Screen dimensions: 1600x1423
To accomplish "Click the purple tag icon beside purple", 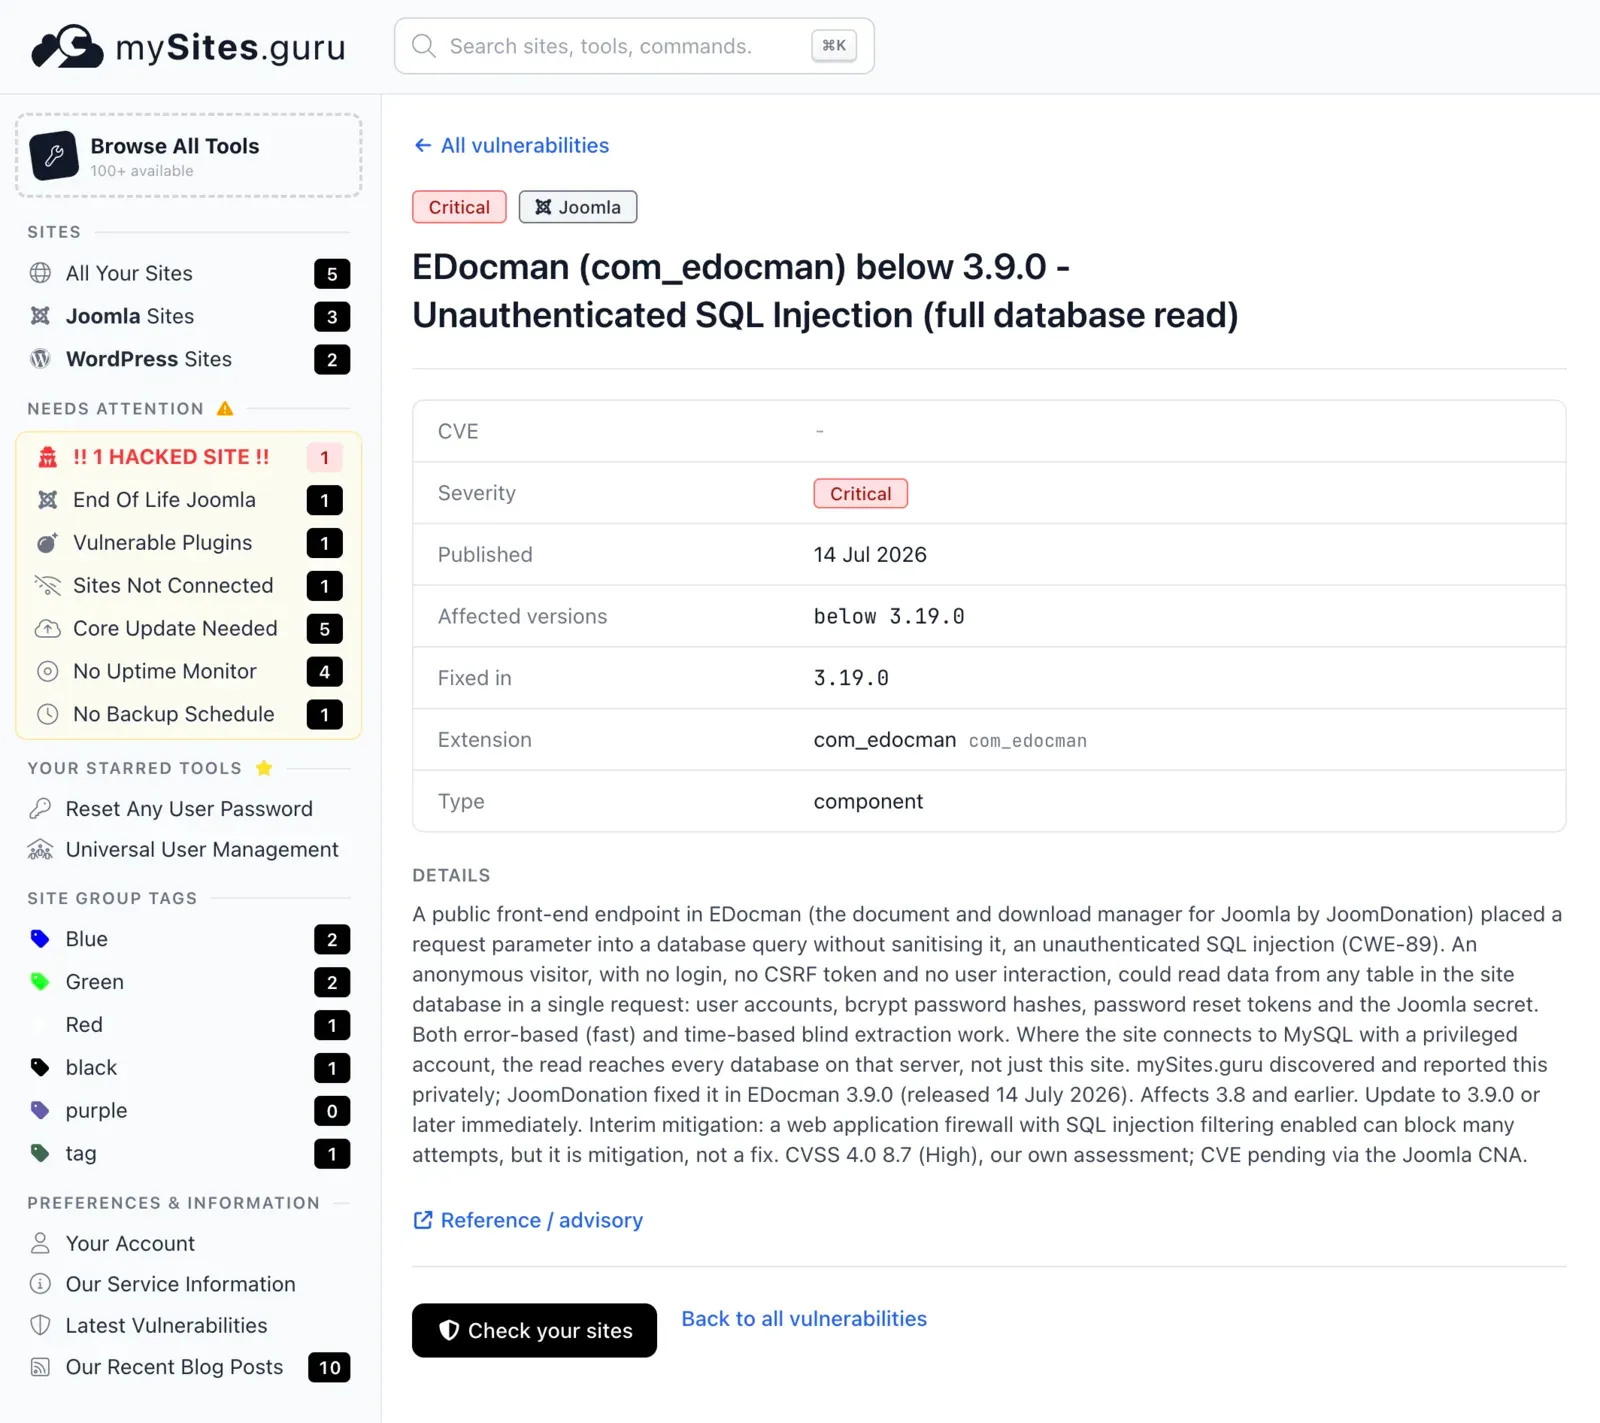I will click(x=40, y=1111).
